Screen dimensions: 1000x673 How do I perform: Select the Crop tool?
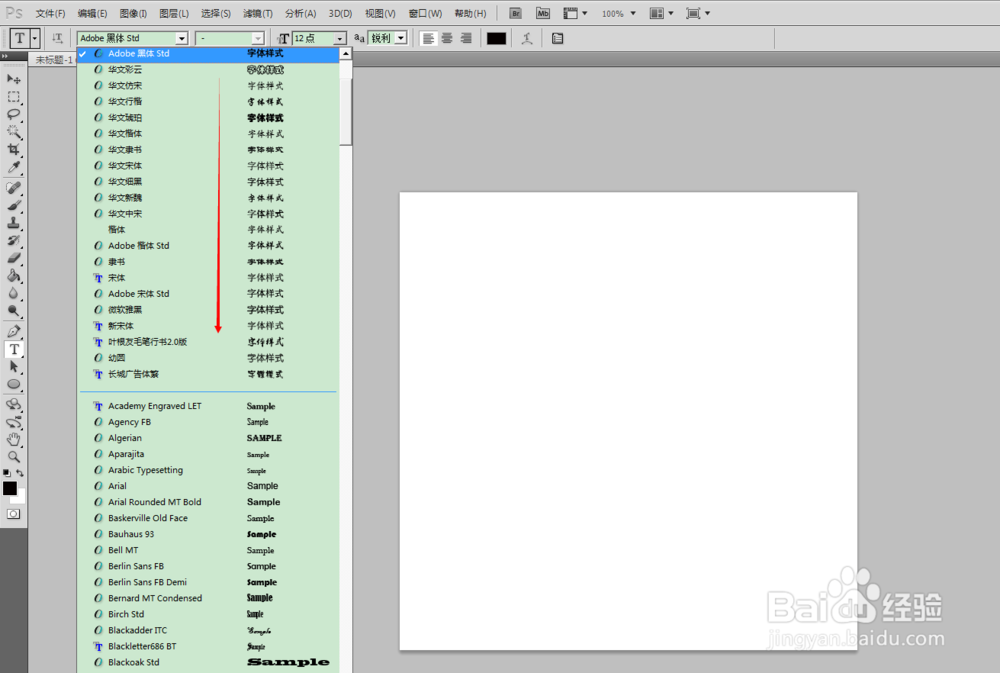pyautogui.click(x=13, y=149)
